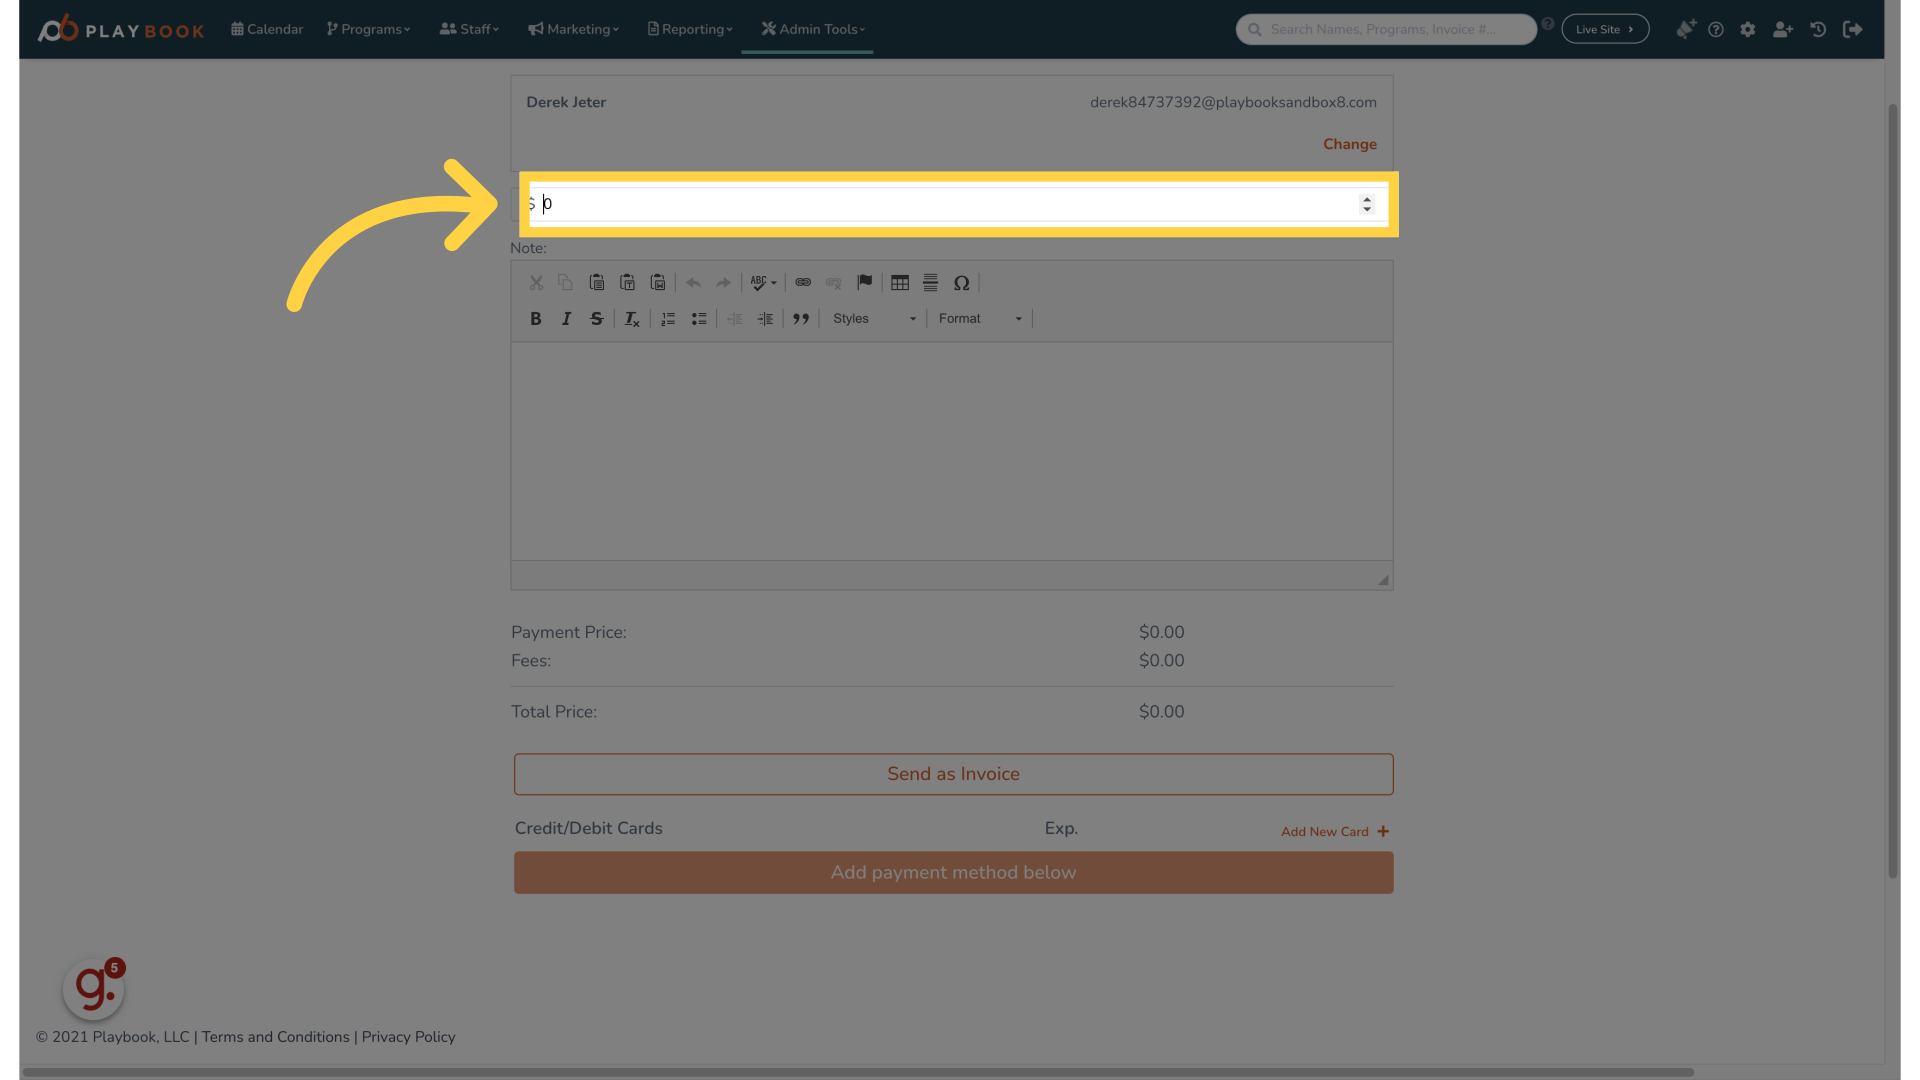Click the Cut scissors icon in editor toolbar
This screenshot has height=1080, width=1920.
coord(536,283)
